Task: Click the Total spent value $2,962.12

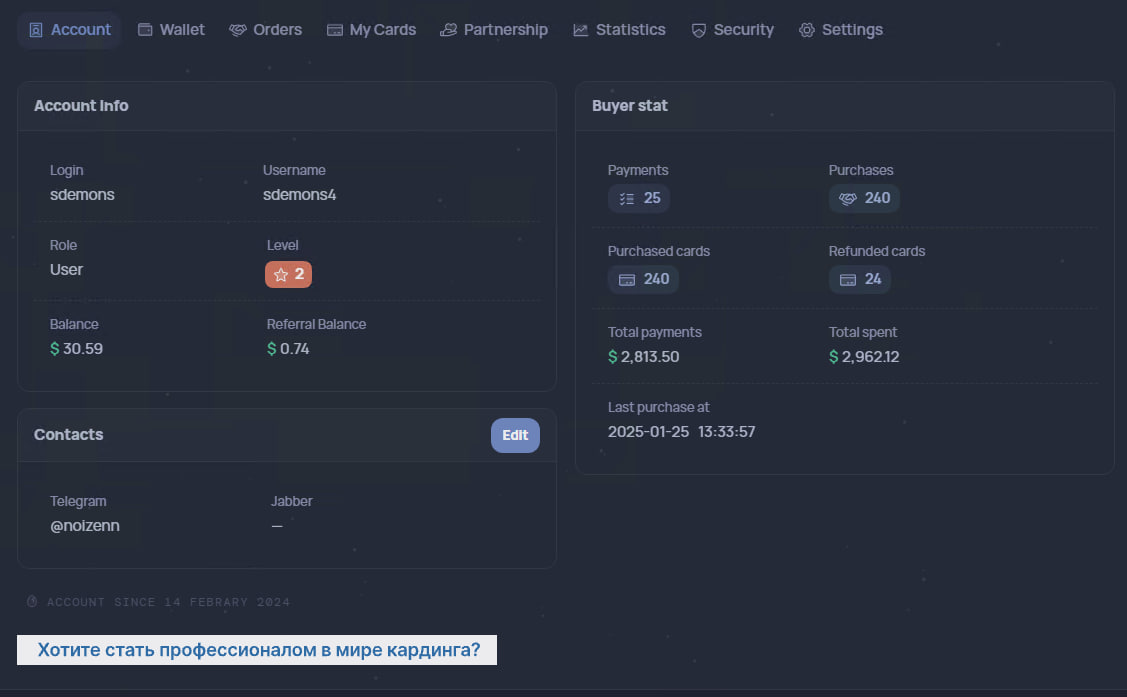Action: coord(864,356)
